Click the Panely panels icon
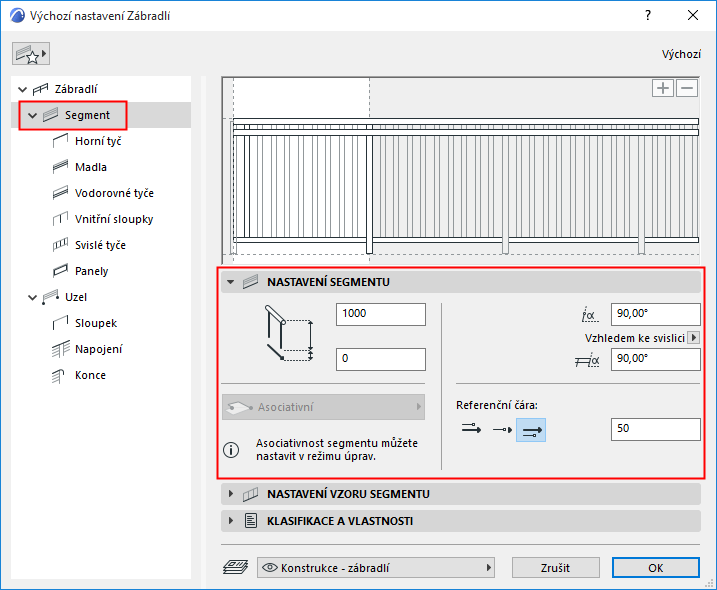 point(60,271)
